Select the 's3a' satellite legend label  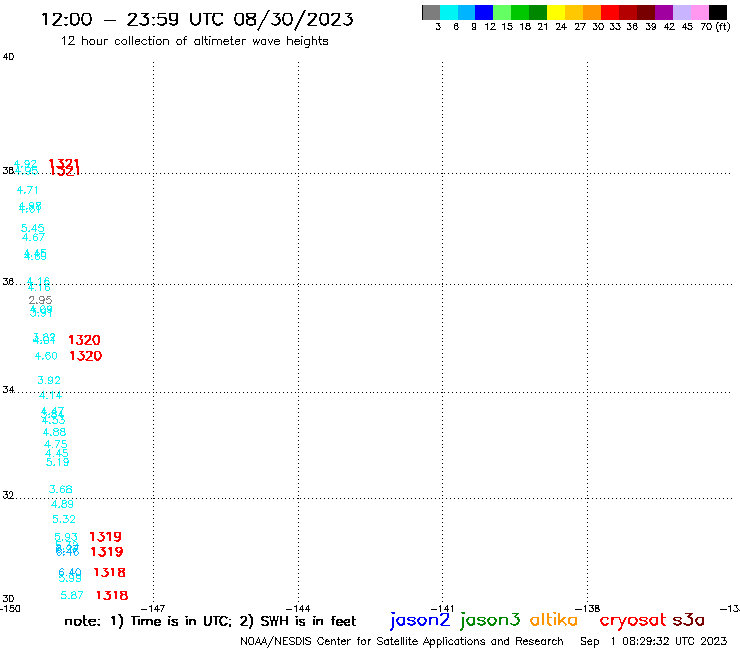pos(689,620)
